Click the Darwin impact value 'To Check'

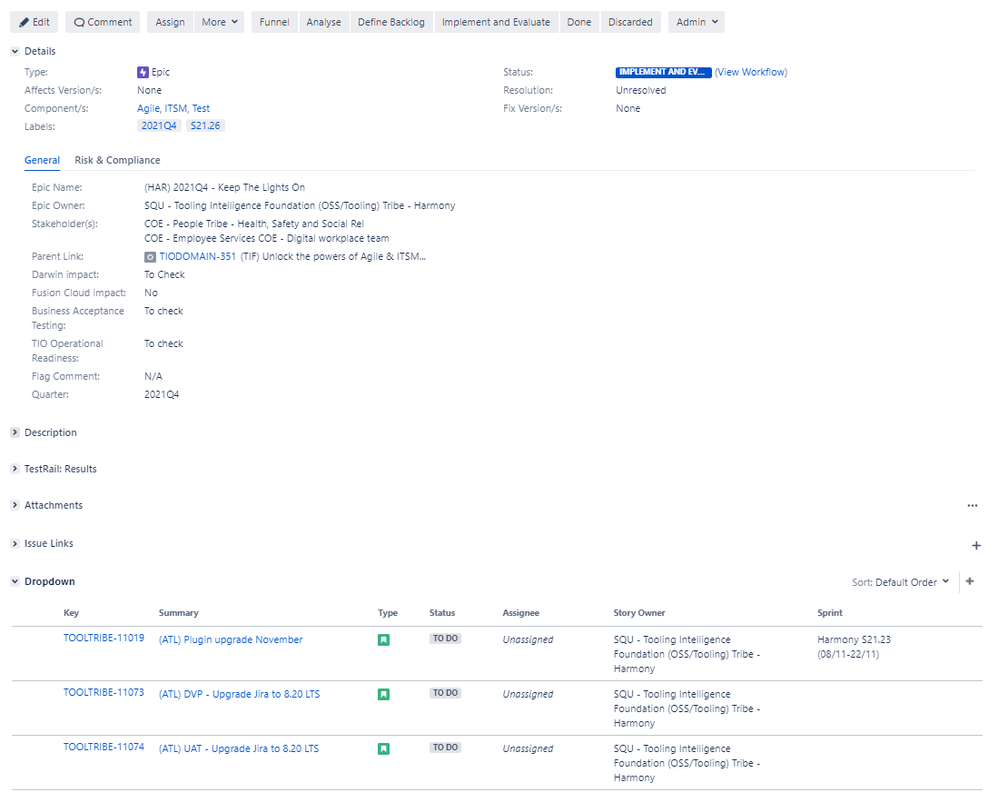coord(164,275)
